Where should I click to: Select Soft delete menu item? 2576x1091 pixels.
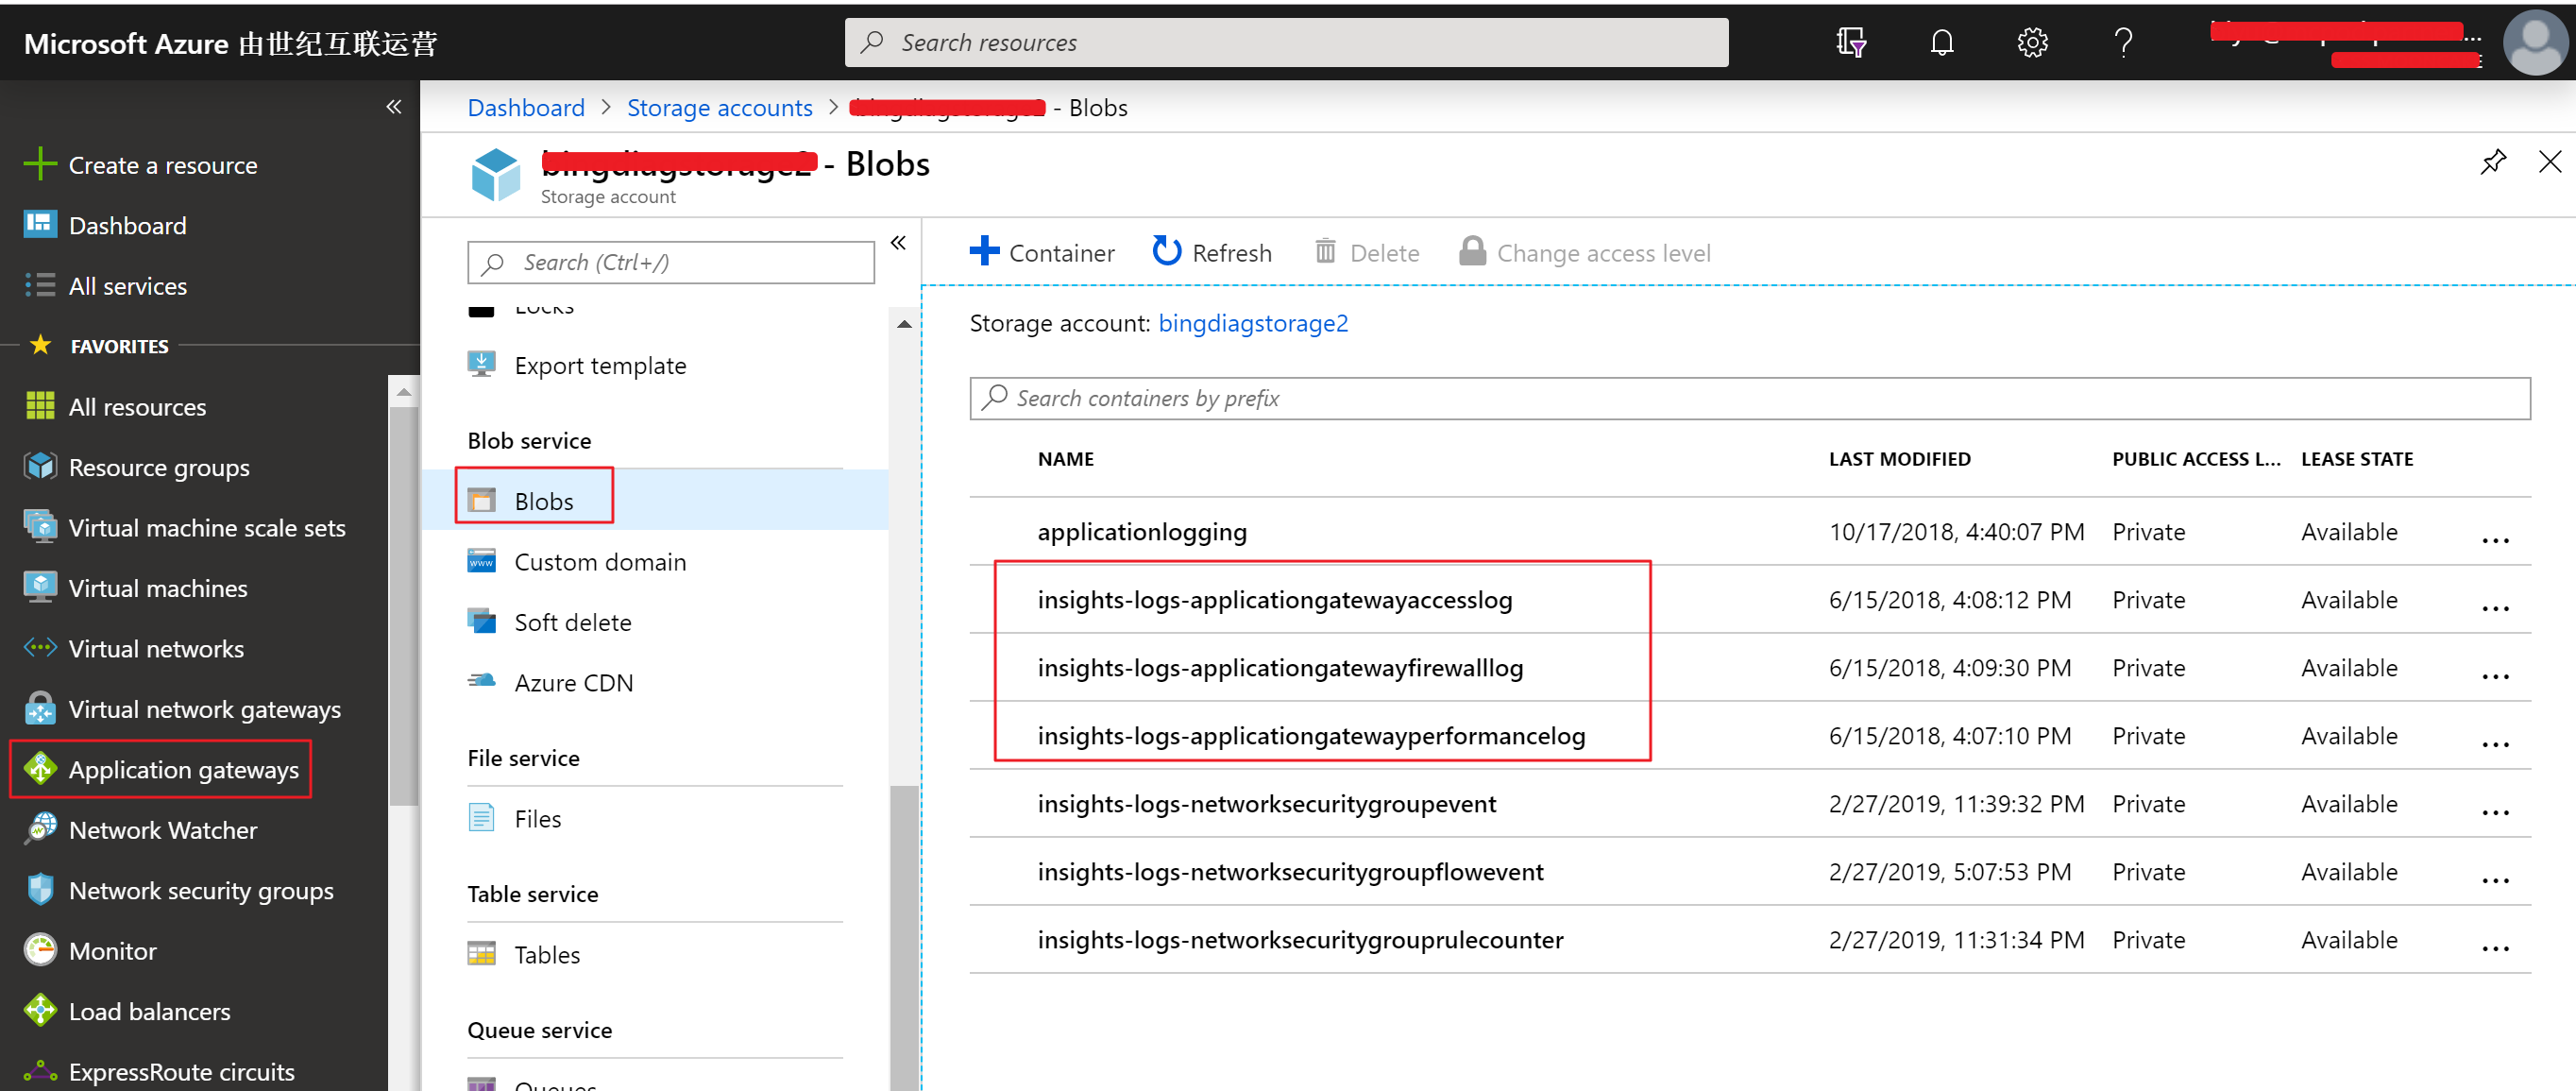coord(572,622)
